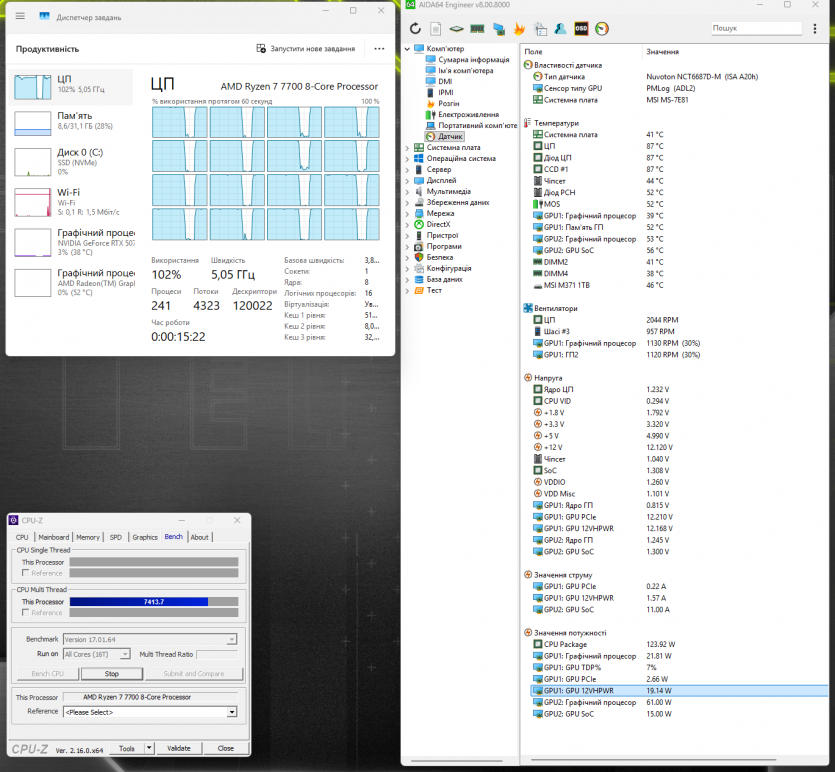Enable Reference checkbox under CPU Single Thread
Screen dimensions: 835x772
25,573
